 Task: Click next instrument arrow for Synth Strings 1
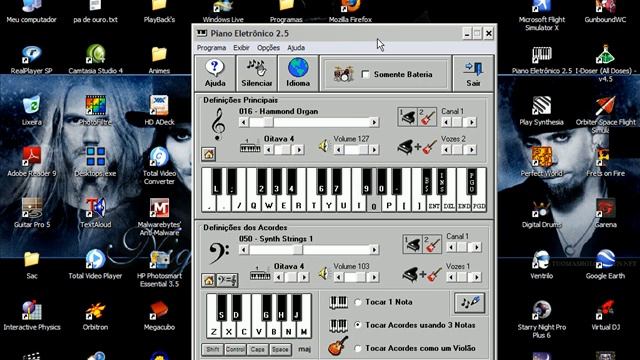[x=374, y=249]
